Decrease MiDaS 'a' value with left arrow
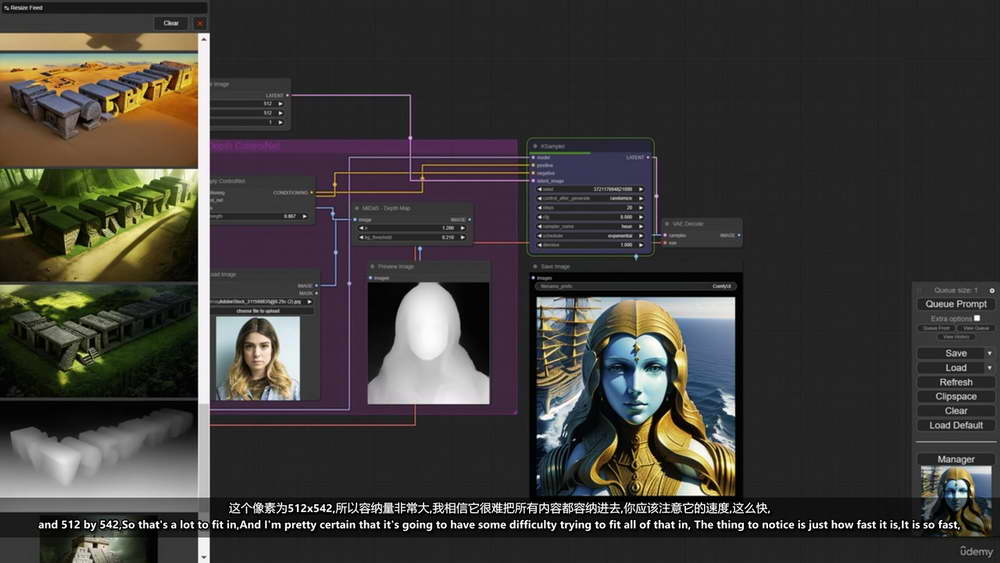 pyautogui.click(x=362, y=228)
